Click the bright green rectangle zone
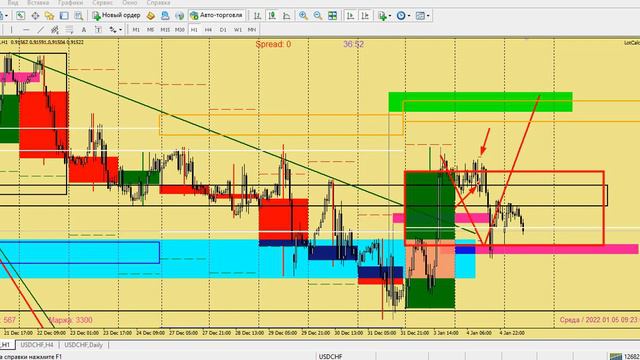Screen dimensions: 640x360 (x=480, y=102)
